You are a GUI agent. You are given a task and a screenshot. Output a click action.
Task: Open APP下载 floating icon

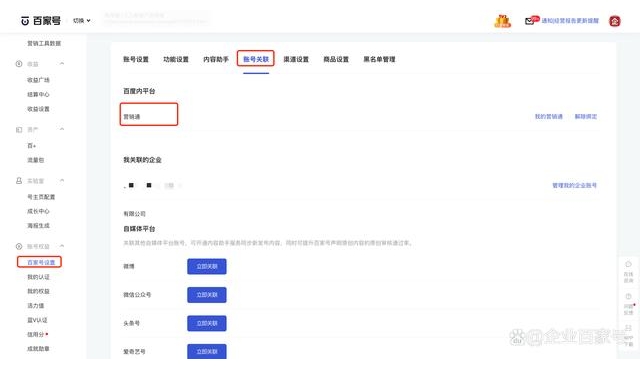coord(628,336)
